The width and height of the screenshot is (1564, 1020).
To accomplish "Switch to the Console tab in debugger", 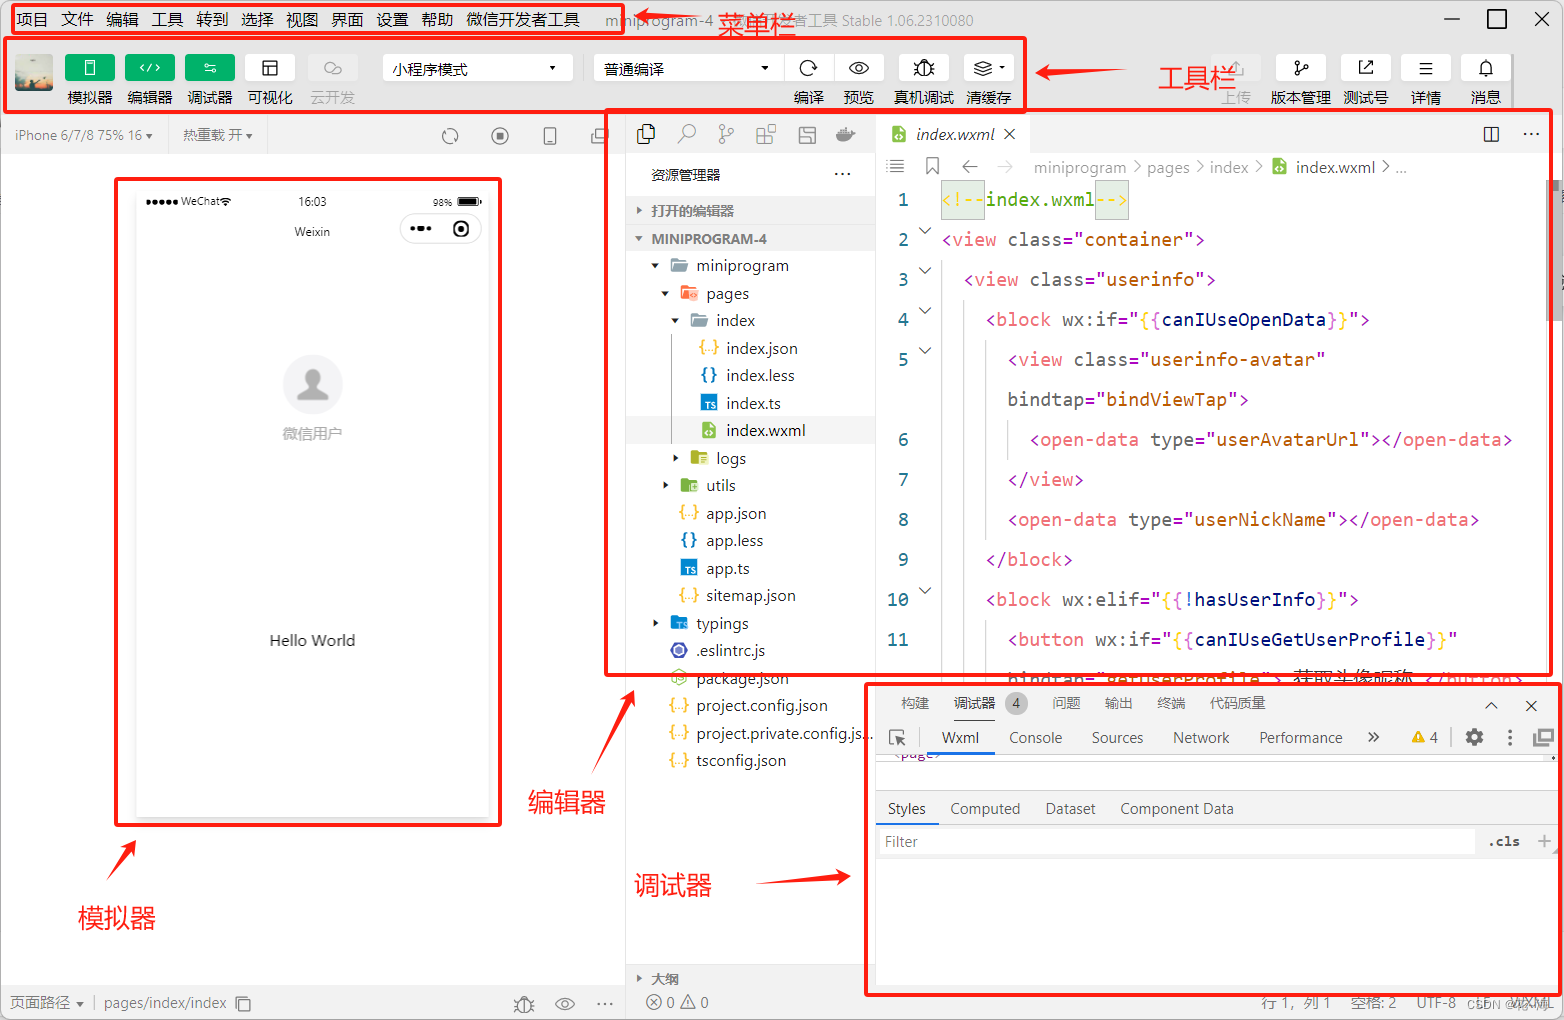I will (1035, 738).
